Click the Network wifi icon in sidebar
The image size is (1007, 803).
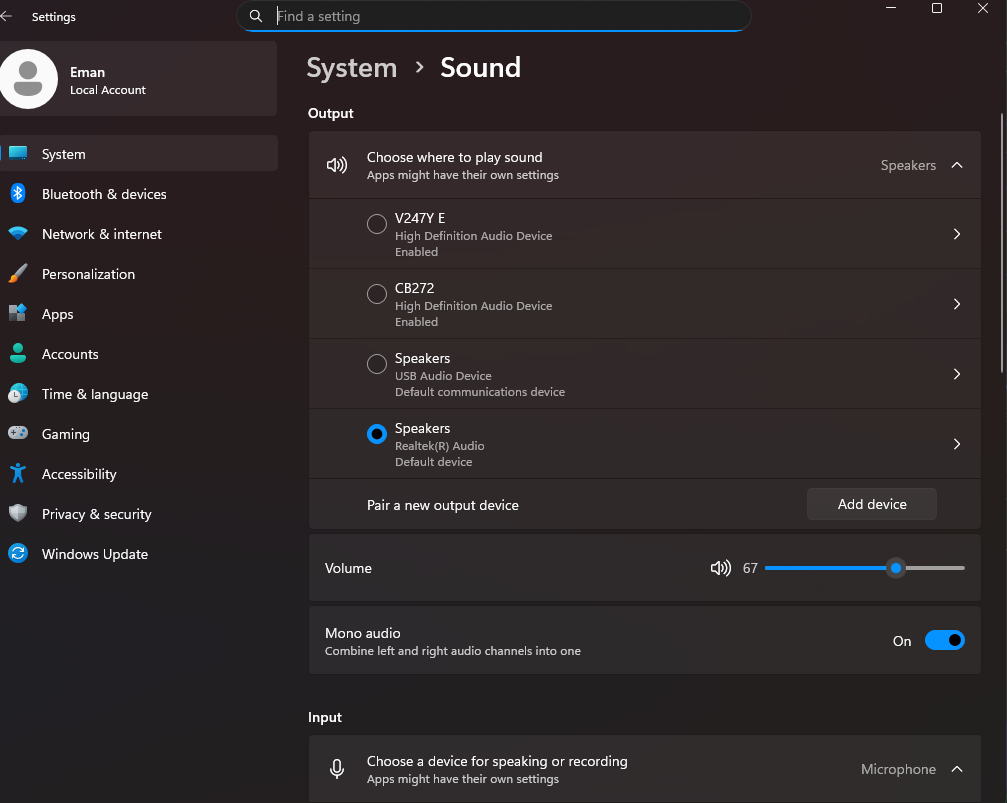[18, 233]
